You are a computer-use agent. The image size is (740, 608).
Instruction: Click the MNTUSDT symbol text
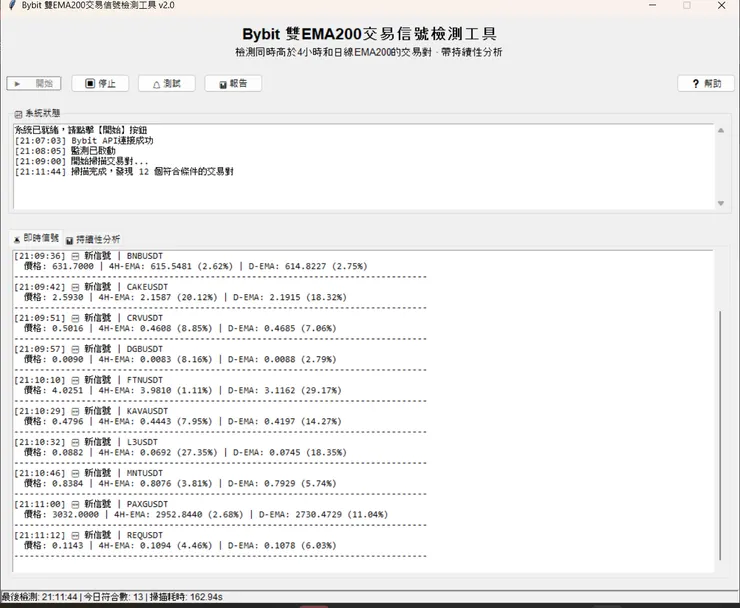click(144, 473)
